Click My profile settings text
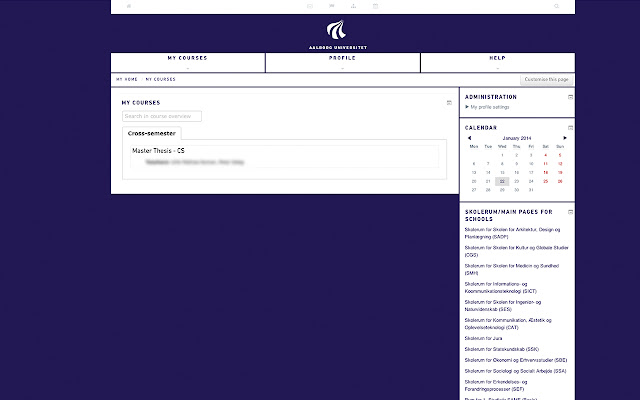The width and height of the screenshot is (640, 400). pos(490,107)
